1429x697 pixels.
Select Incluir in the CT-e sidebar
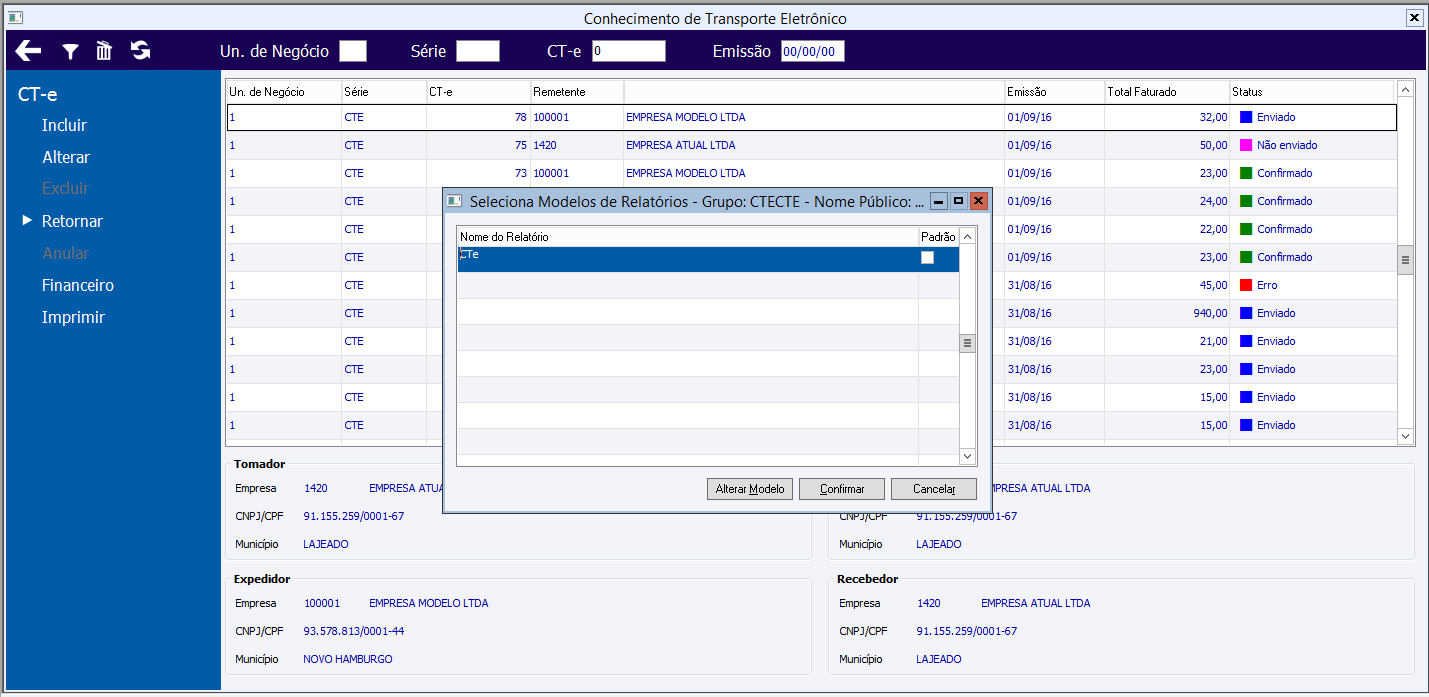tap(64, 125)
